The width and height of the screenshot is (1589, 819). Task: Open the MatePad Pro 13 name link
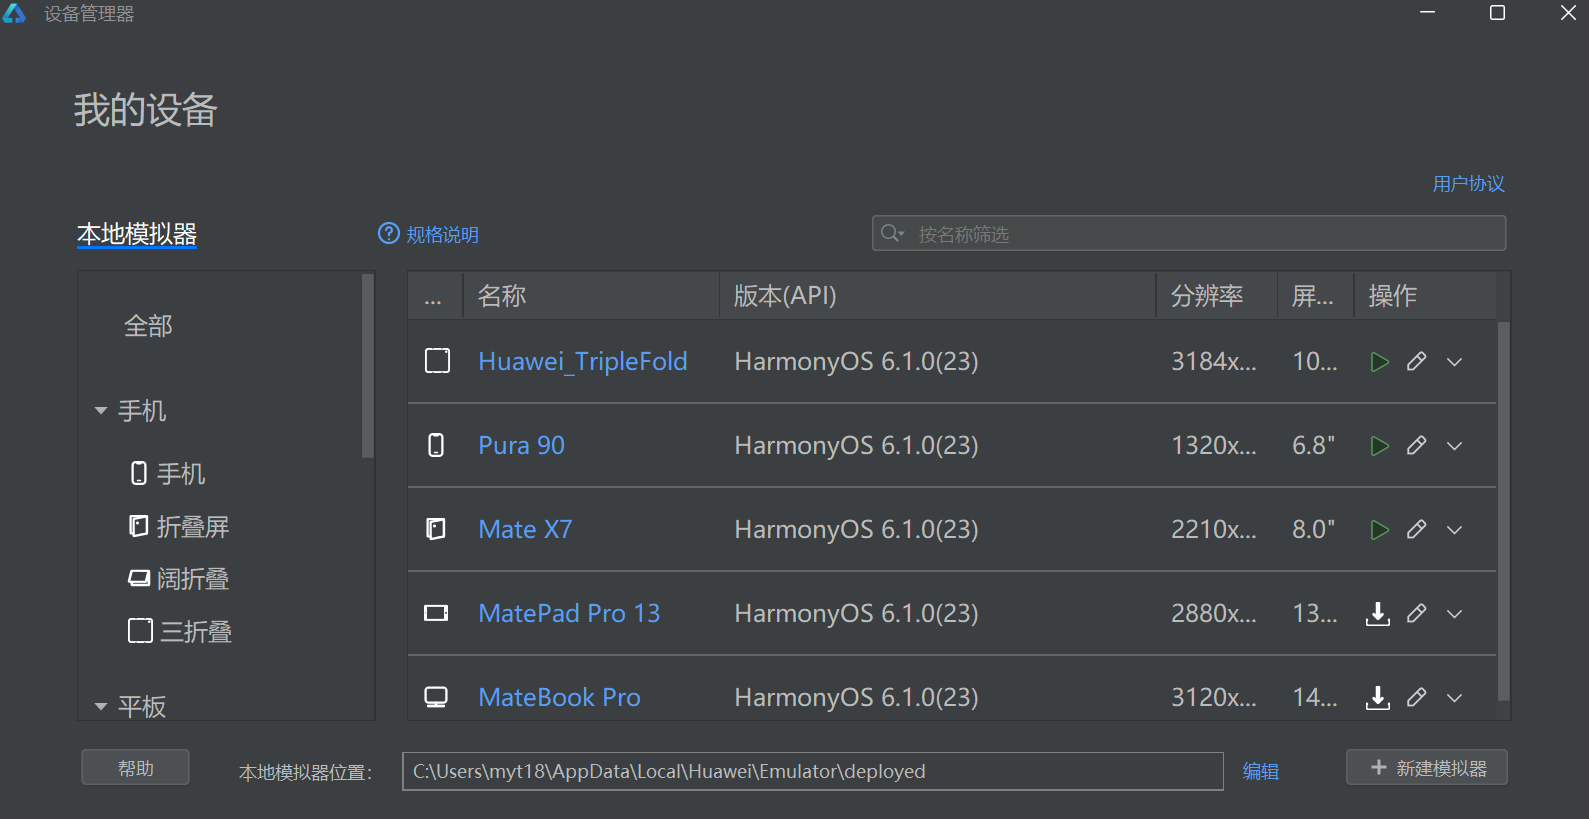click(569, 613)
